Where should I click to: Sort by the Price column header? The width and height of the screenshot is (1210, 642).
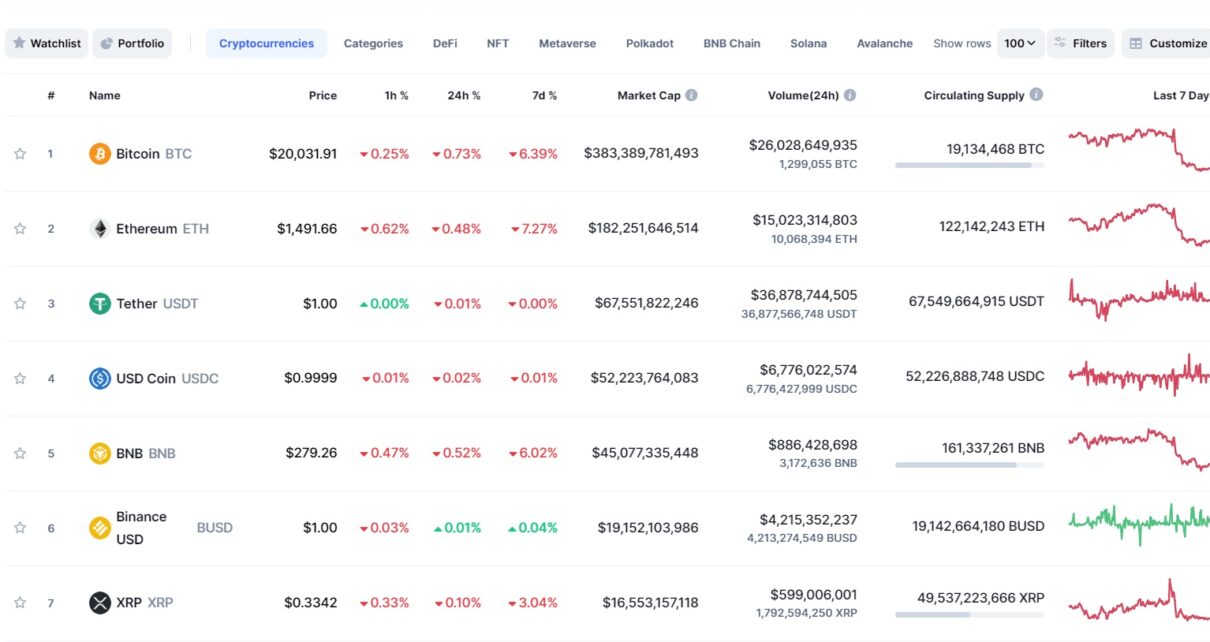(x=323, y=96)
